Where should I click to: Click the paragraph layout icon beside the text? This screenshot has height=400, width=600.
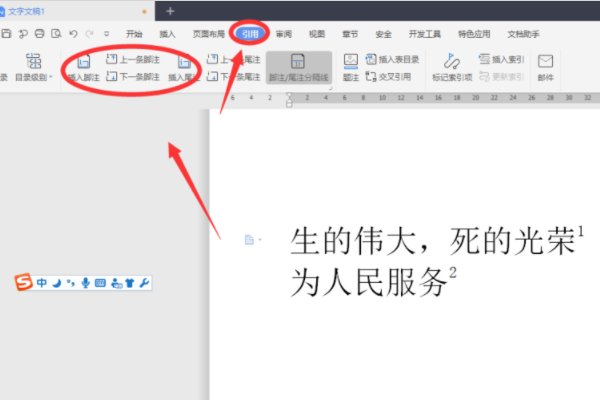coord(249,240)
